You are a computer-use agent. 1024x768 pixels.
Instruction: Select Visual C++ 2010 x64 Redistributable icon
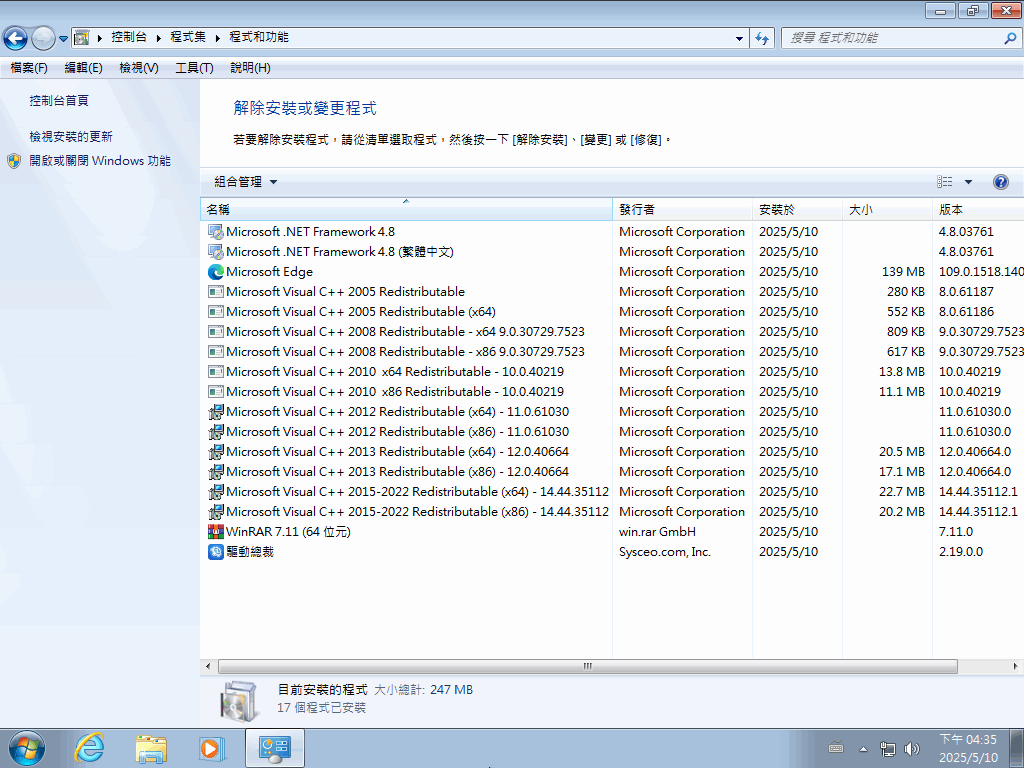216,372
